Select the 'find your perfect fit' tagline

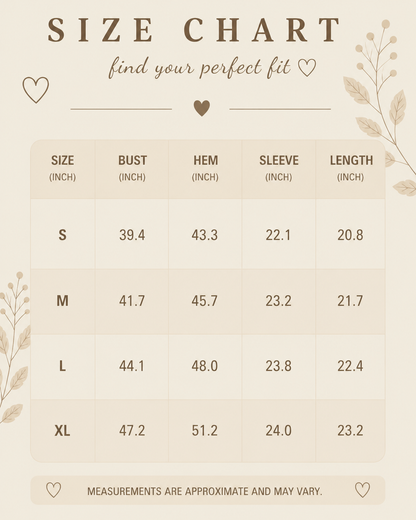coord(199,68)
